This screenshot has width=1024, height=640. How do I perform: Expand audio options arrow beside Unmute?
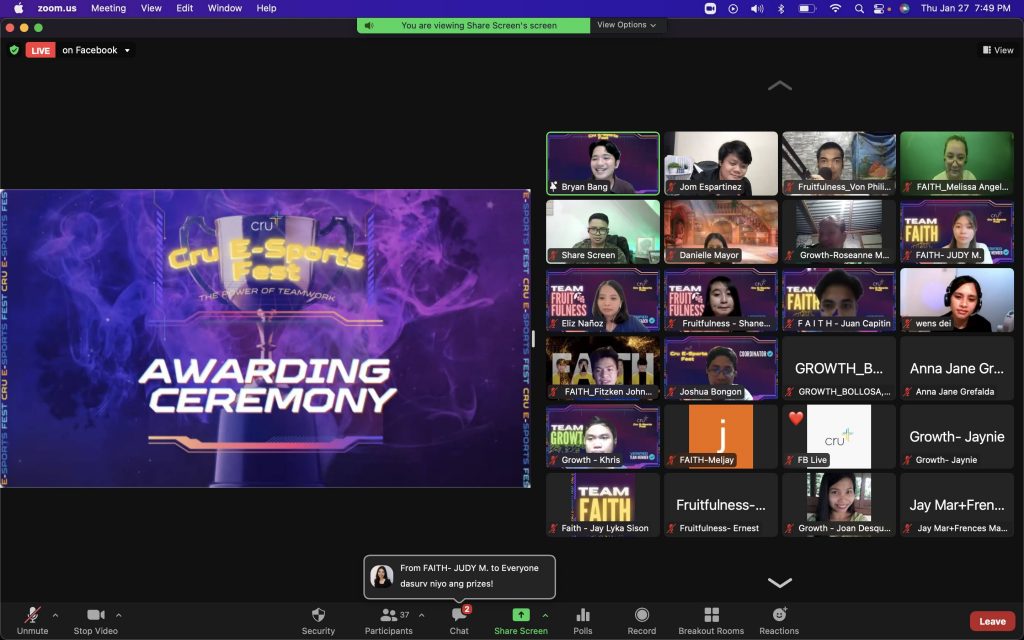click(55, 615)
